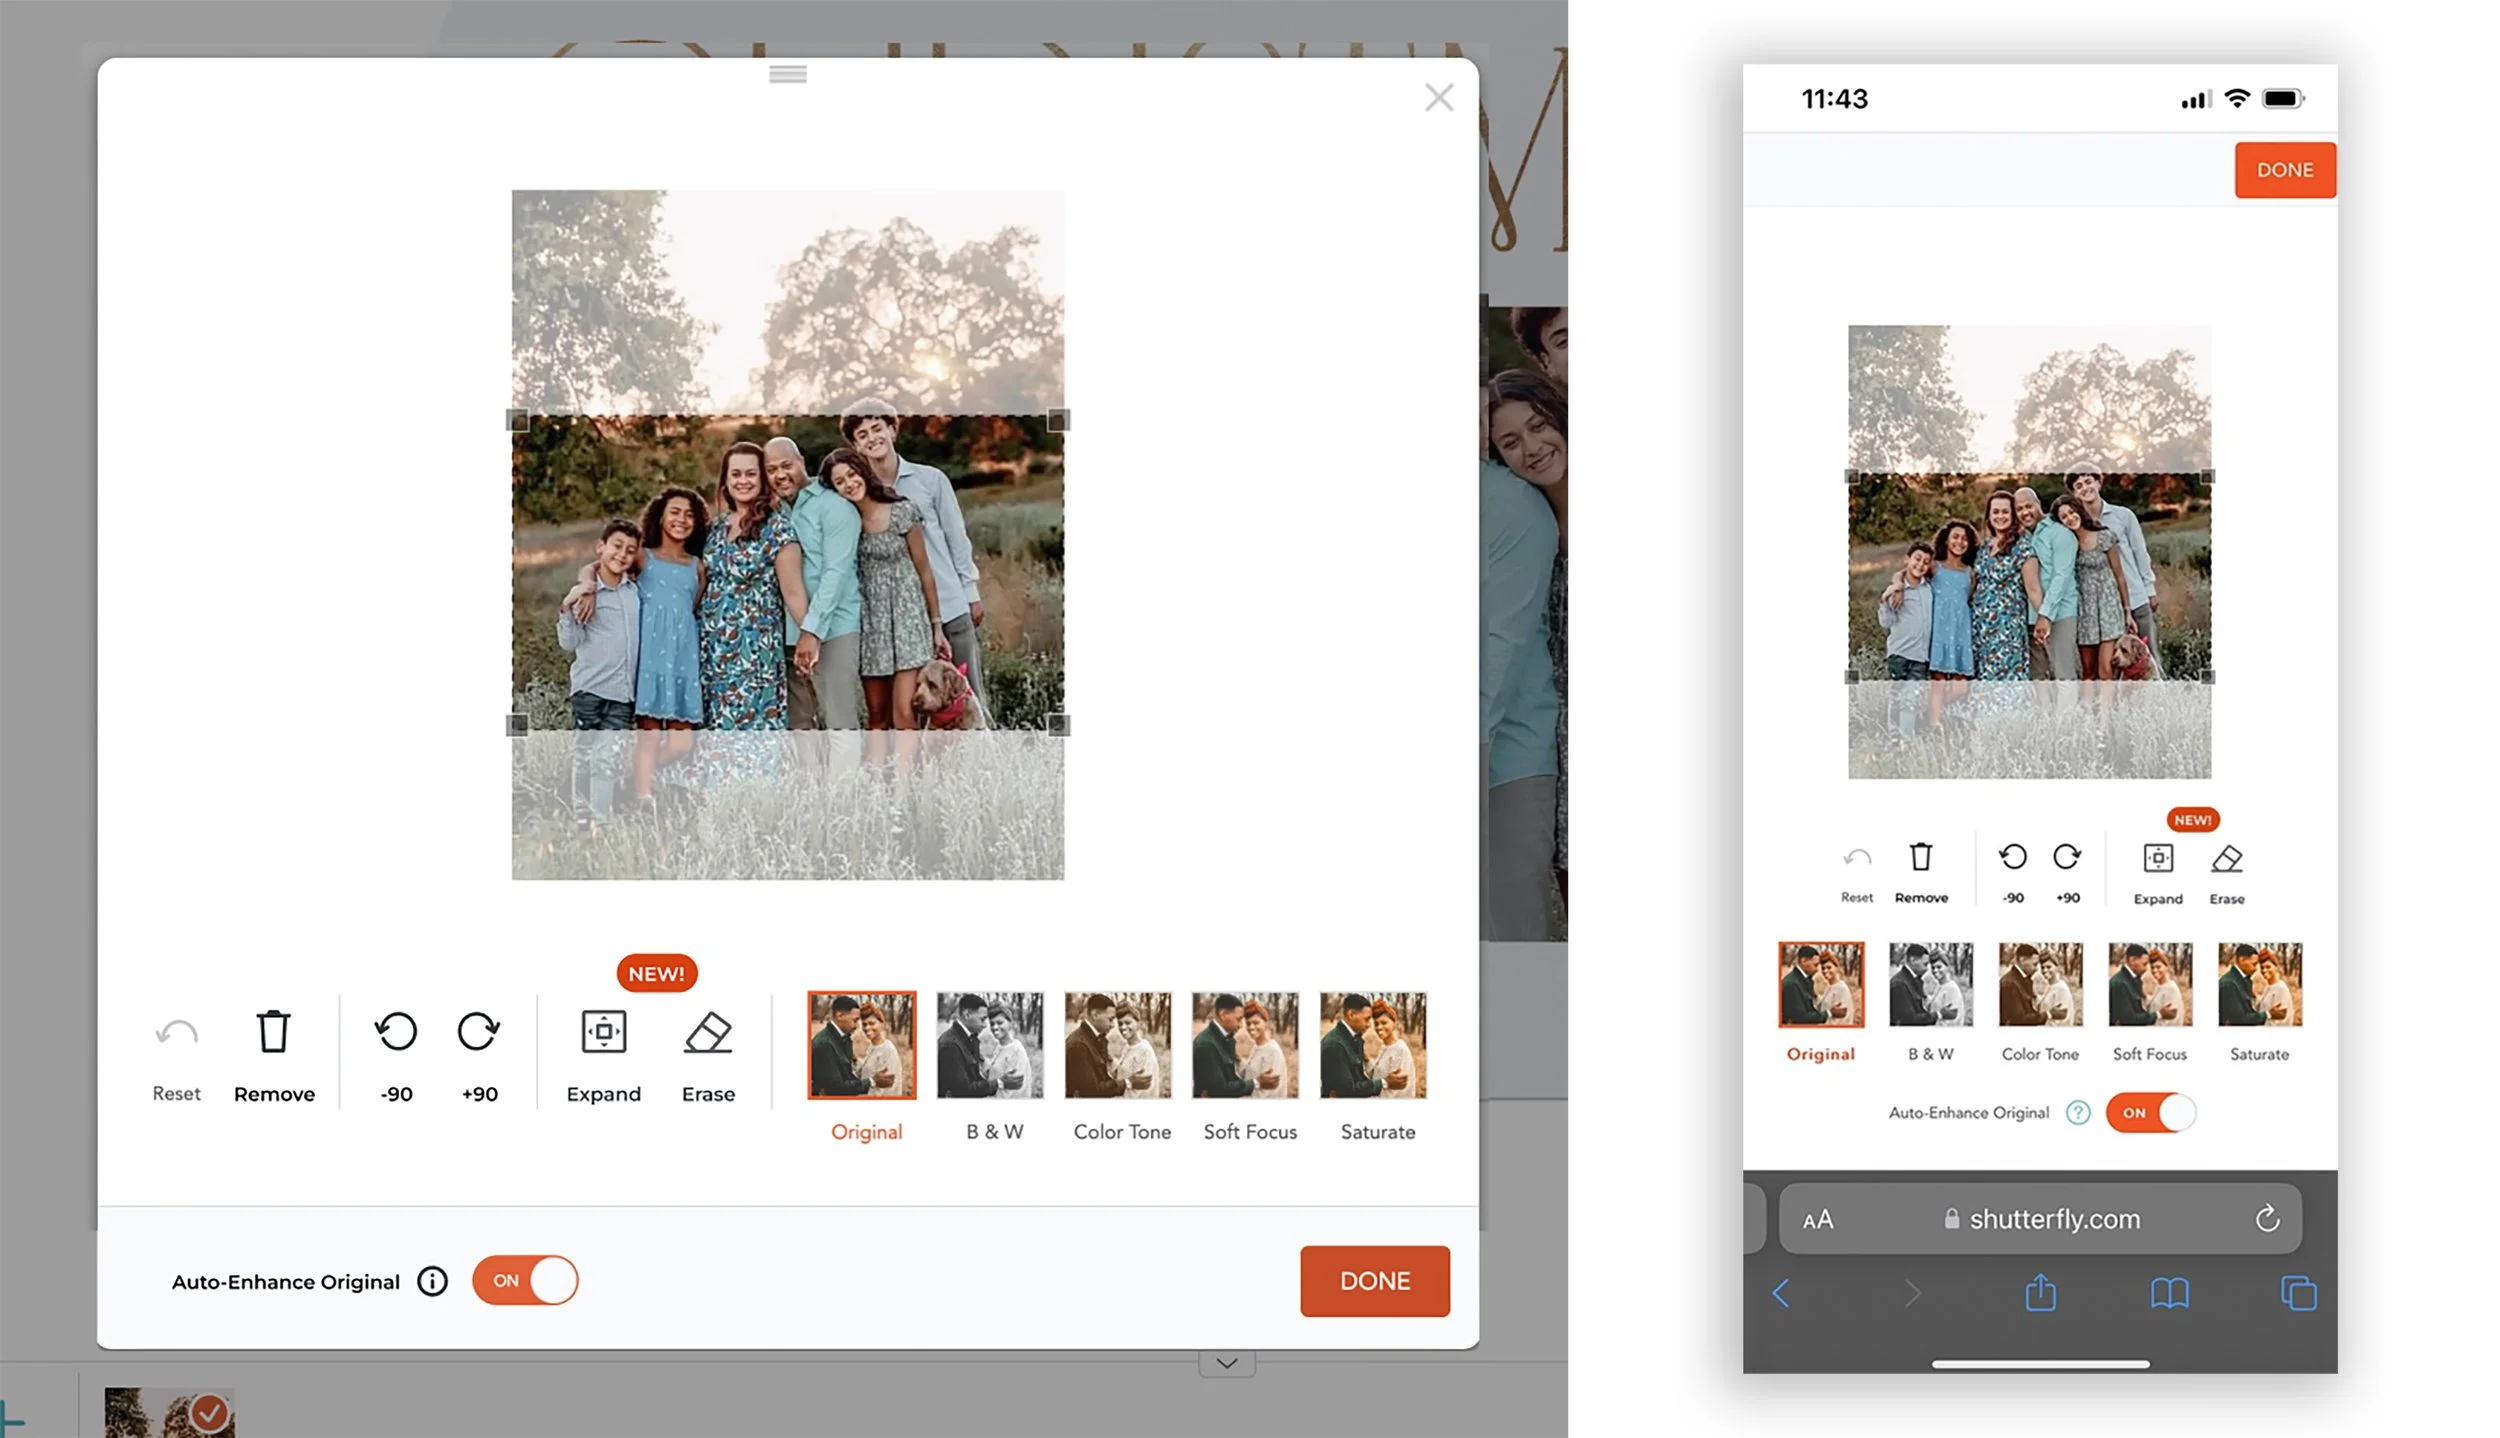The height and width of the screenshot is (1438, 2500).
Task: Click the Remove trash icon in desktop editor
Action: (273, 1033)
